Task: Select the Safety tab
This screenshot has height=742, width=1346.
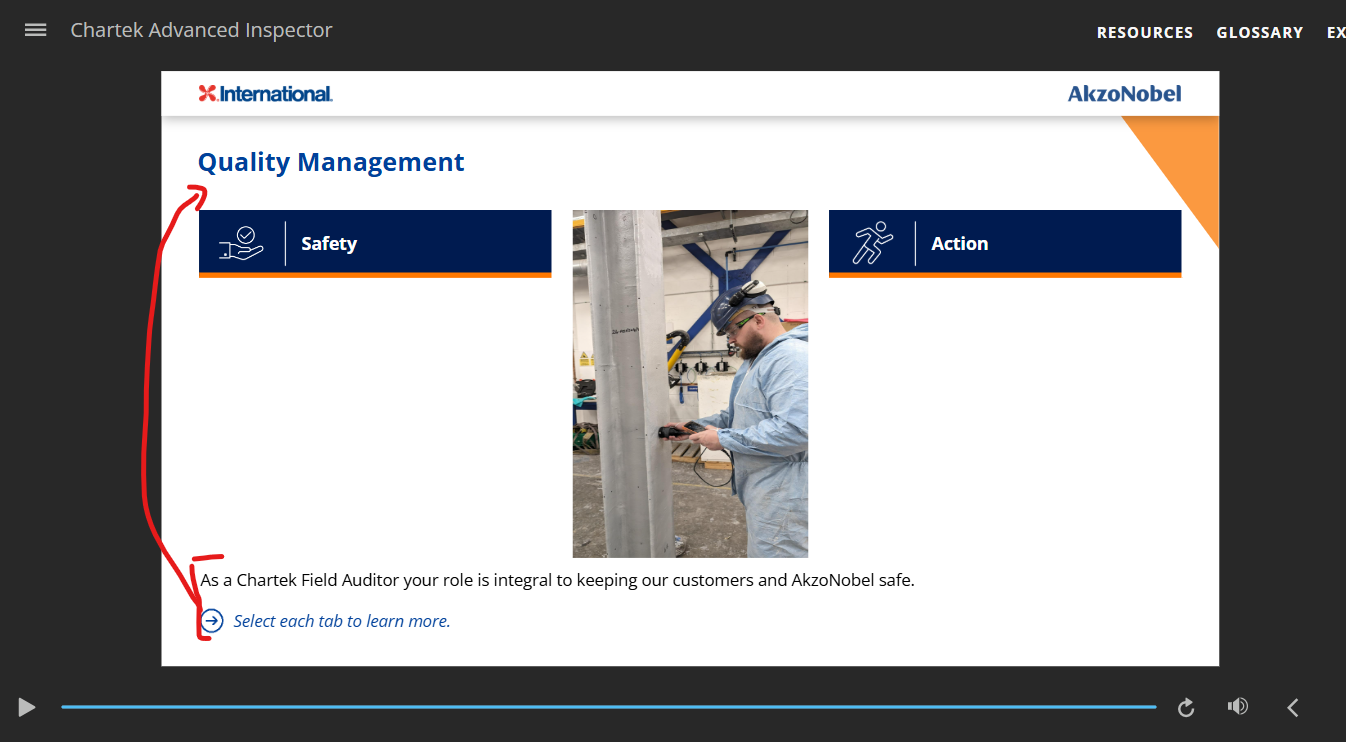Action: pos(375,243)
